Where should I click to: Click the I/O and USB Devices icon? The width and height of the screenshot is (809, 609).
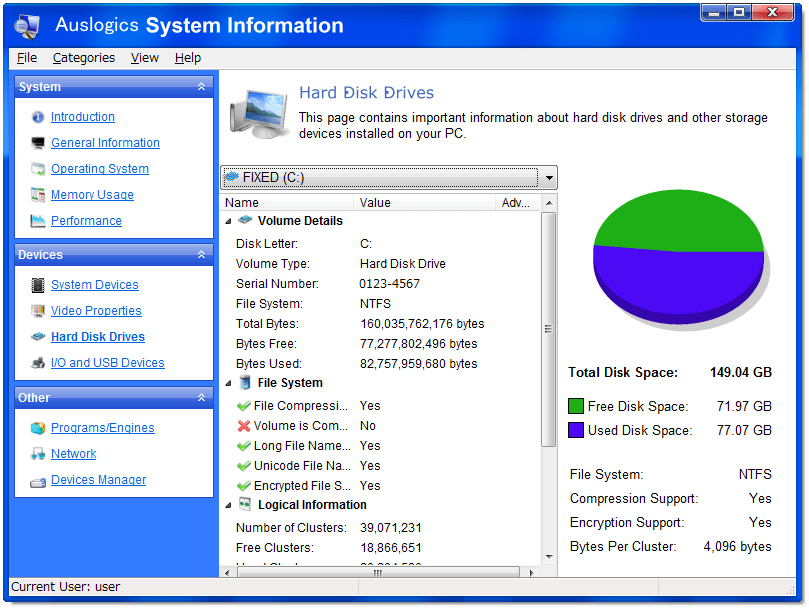[x=38, y=363]
